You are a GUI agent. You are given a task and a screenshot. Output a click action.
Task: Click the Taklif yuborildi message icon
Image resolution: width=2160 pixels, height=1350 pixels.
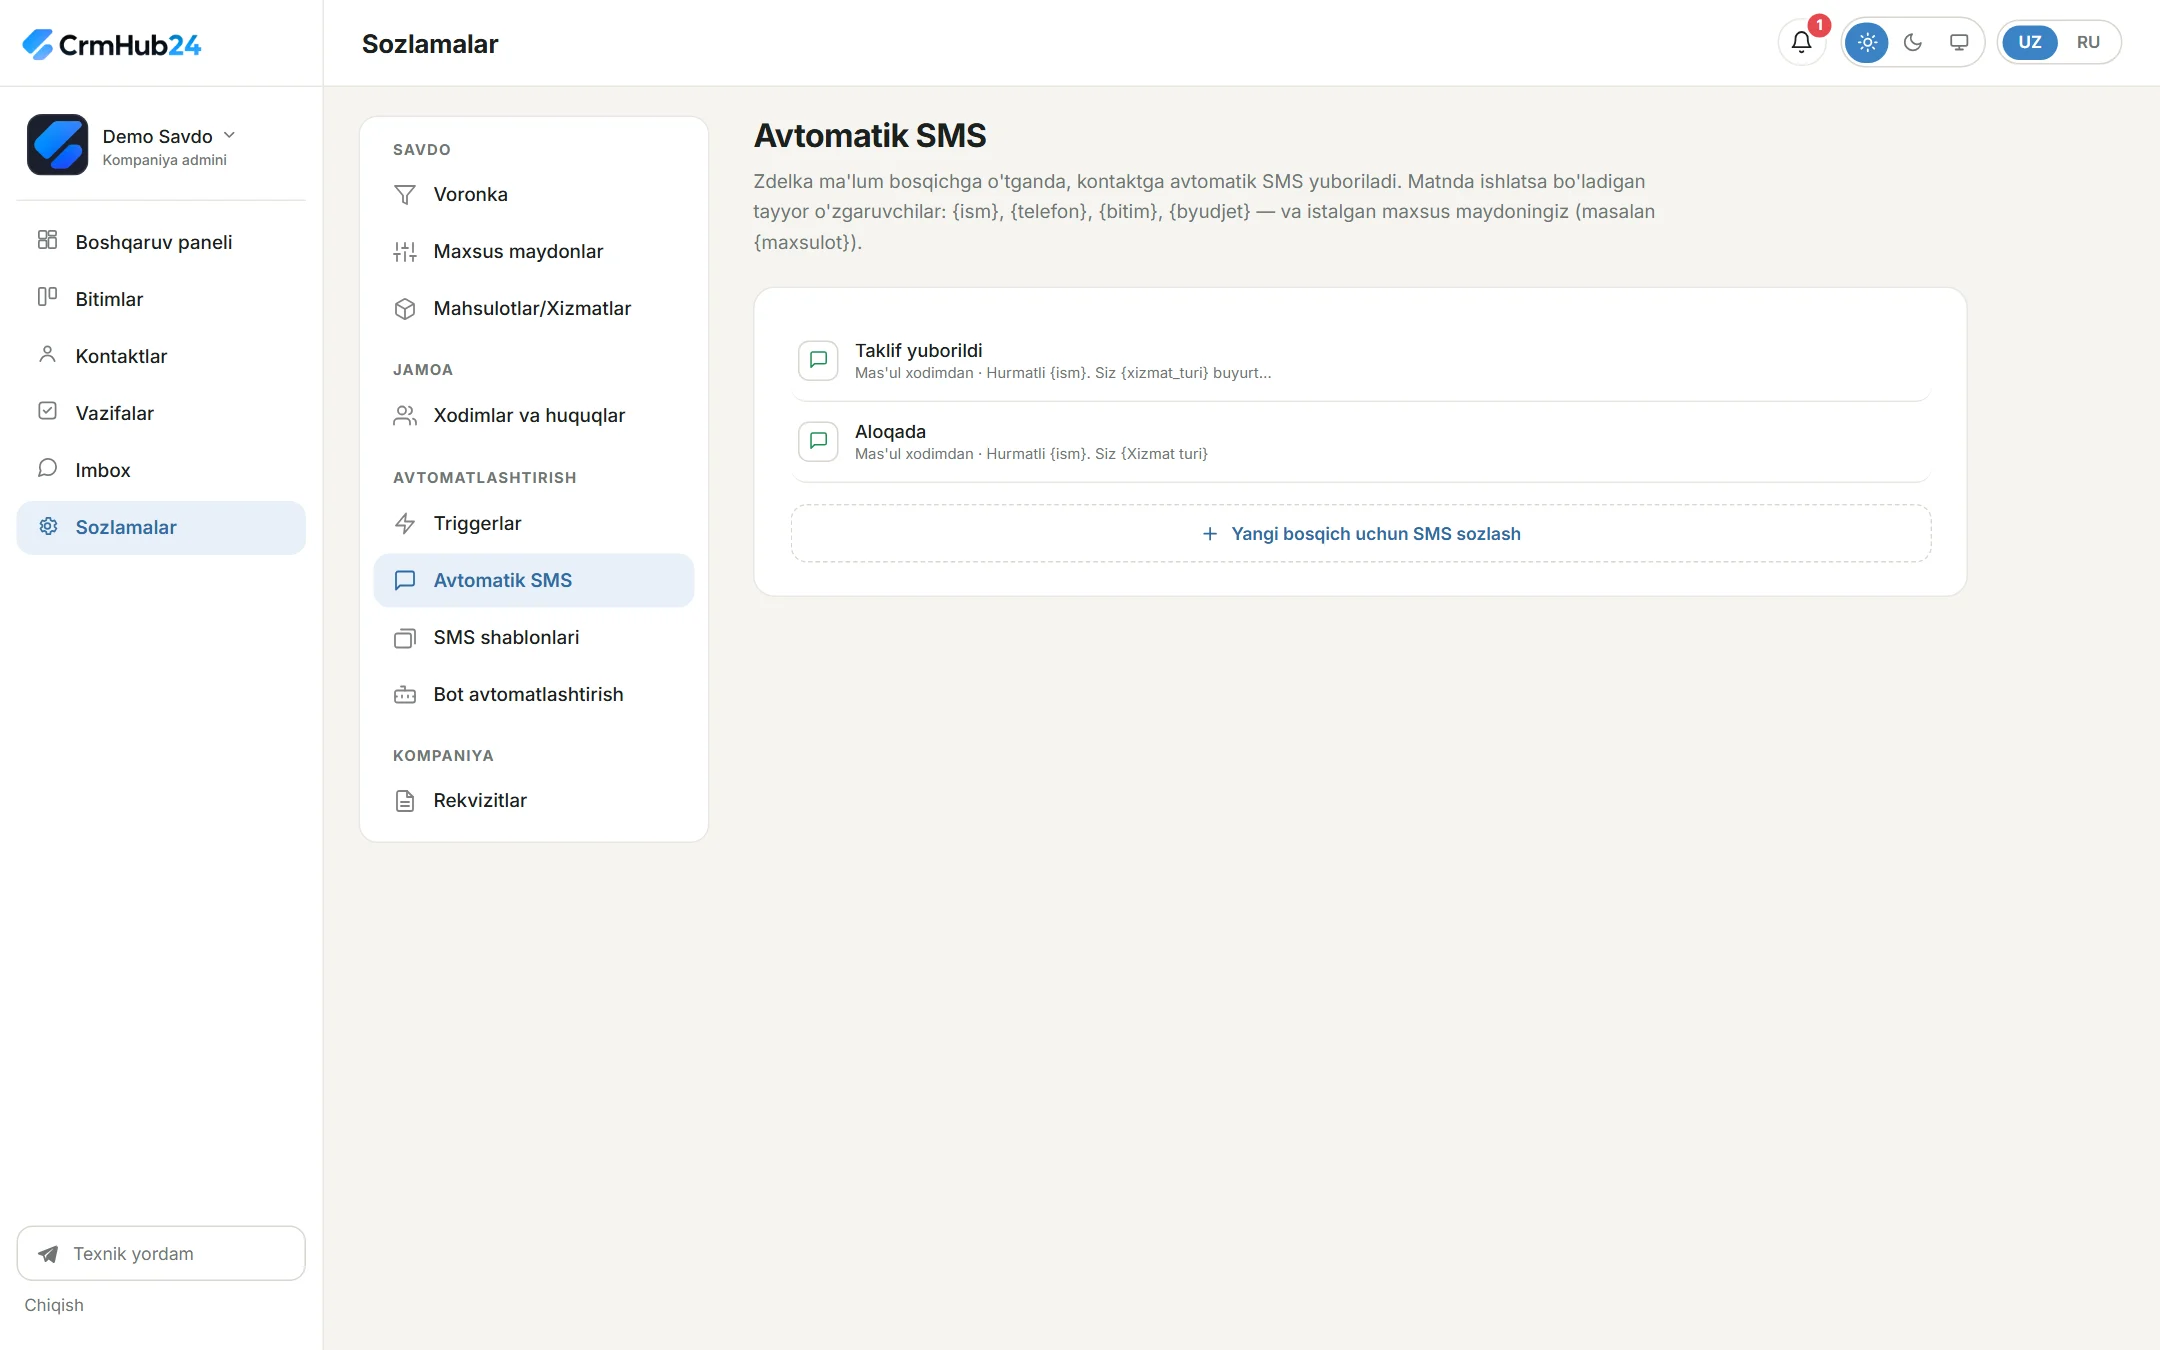coord(818,360)
